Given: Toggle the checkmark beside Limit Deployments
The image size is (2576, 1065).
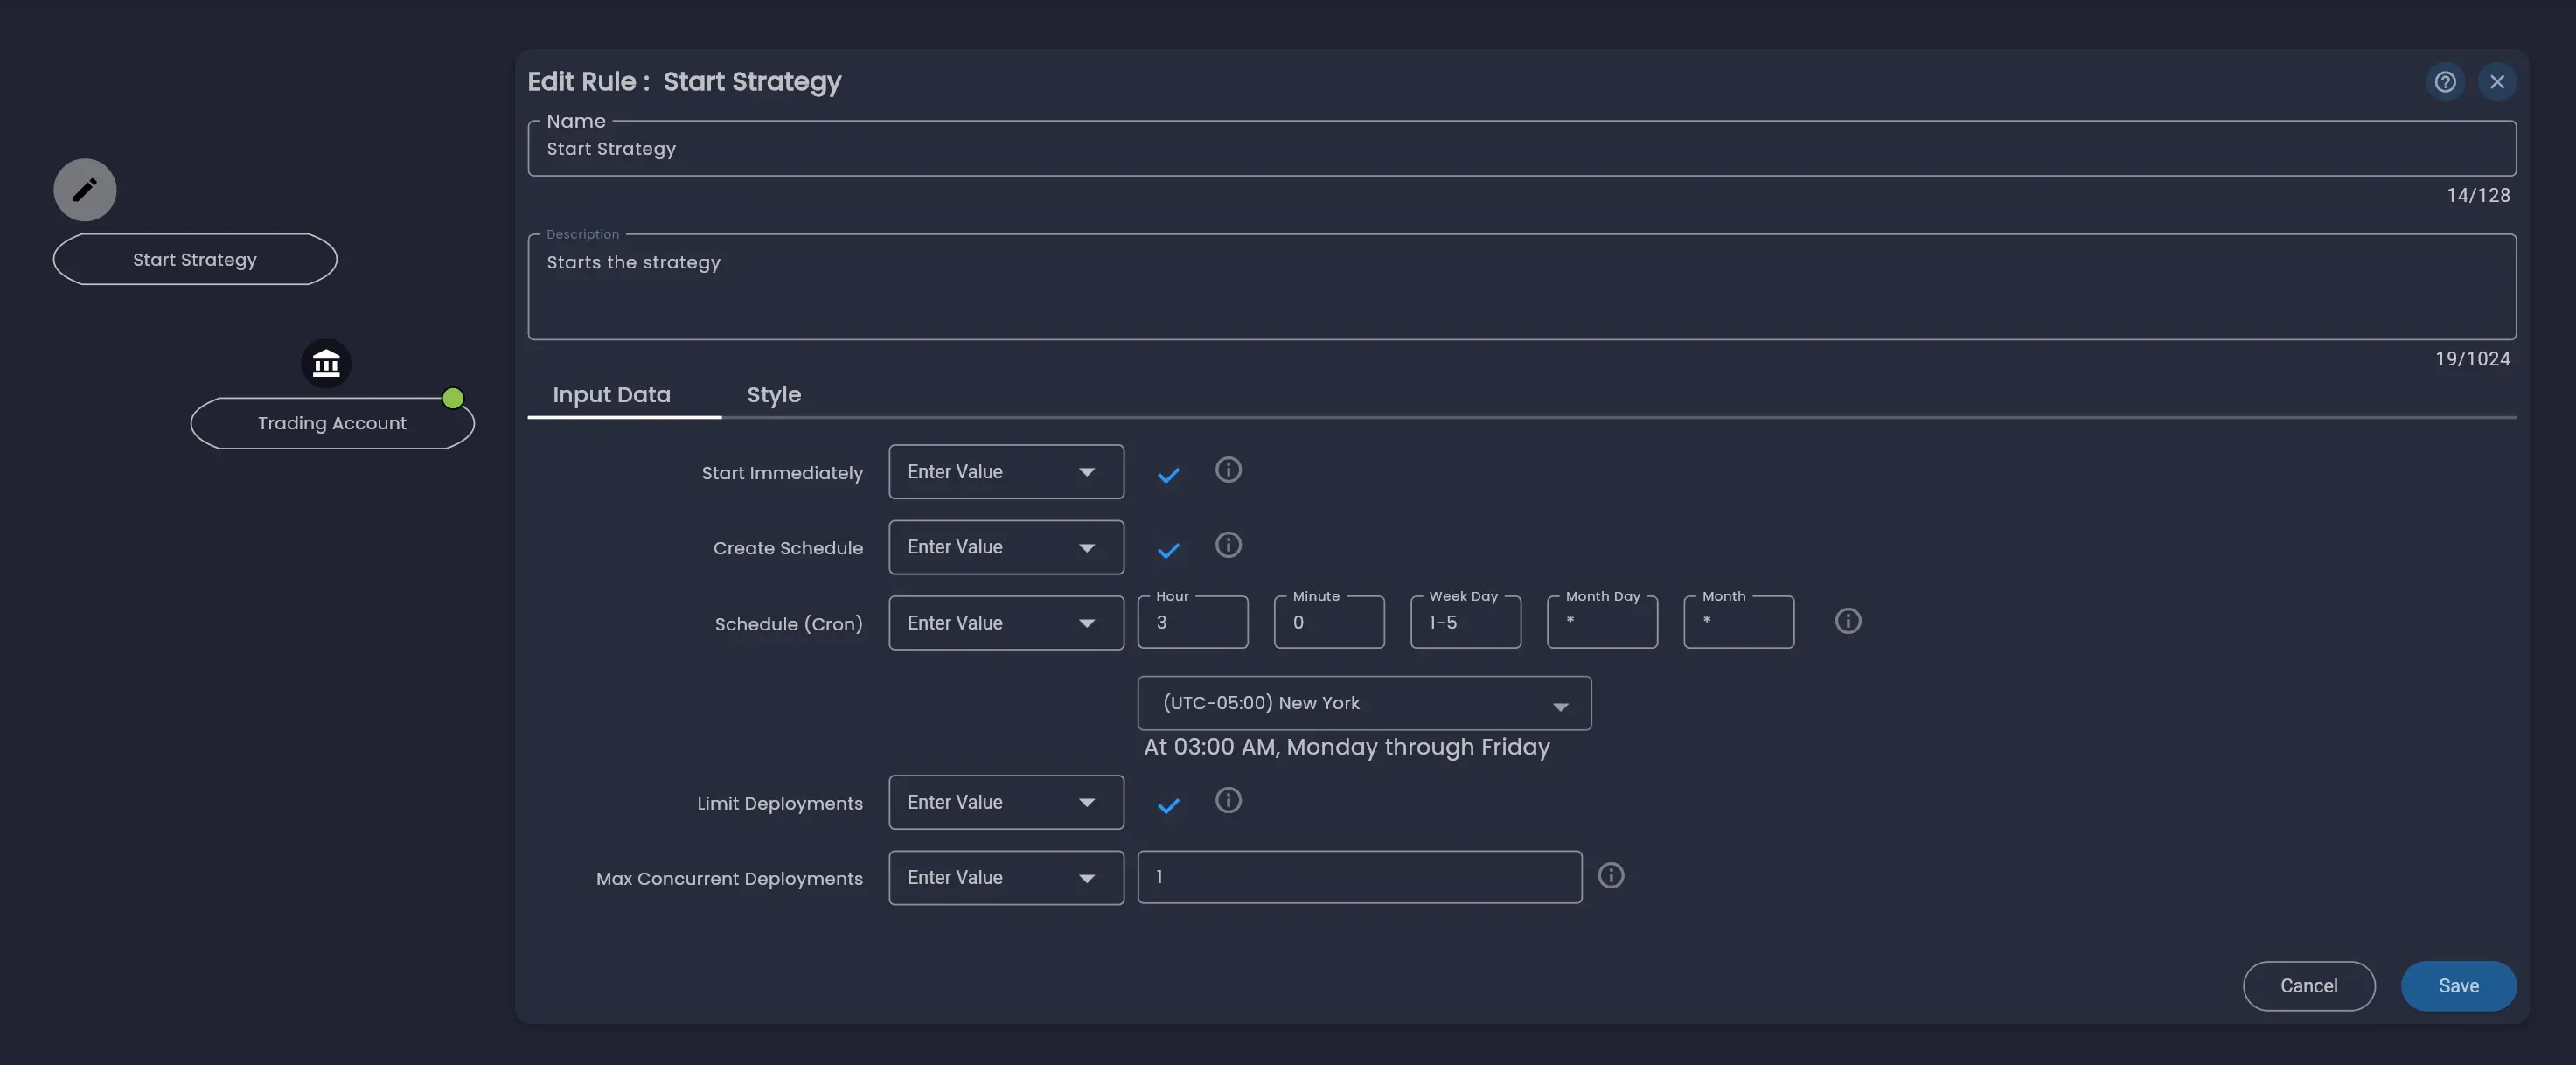Looking at the screenshot, I should 1168,806.
